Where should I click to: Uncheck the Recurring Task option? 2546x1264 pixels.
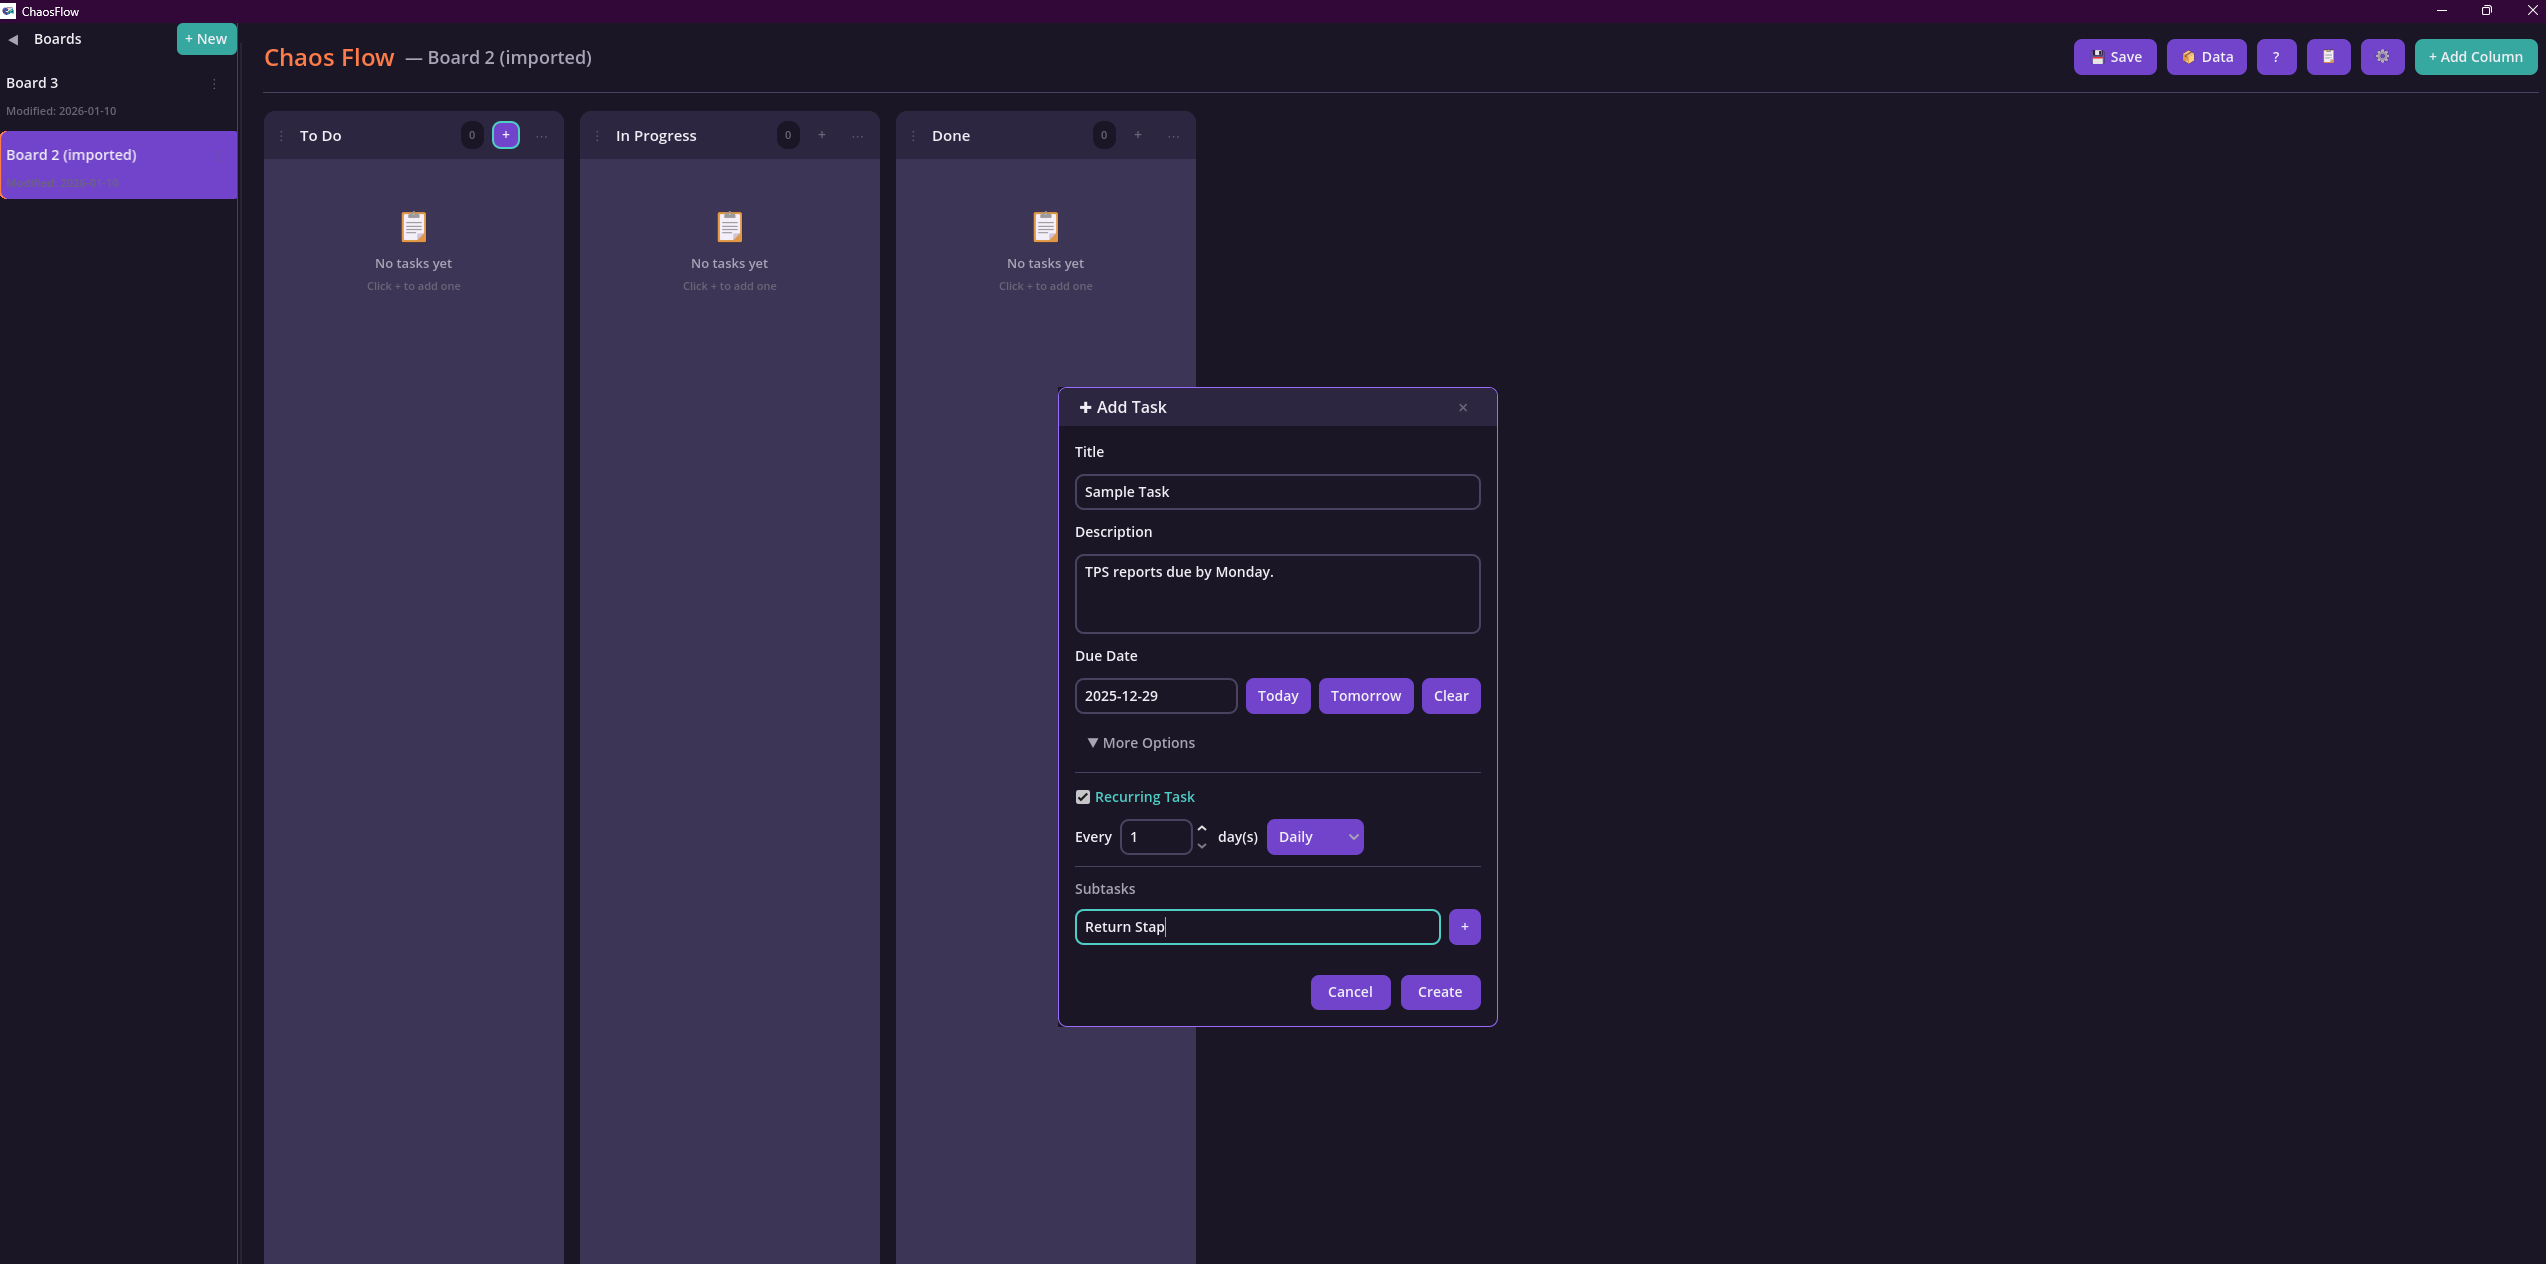[x=1083, y=797]
